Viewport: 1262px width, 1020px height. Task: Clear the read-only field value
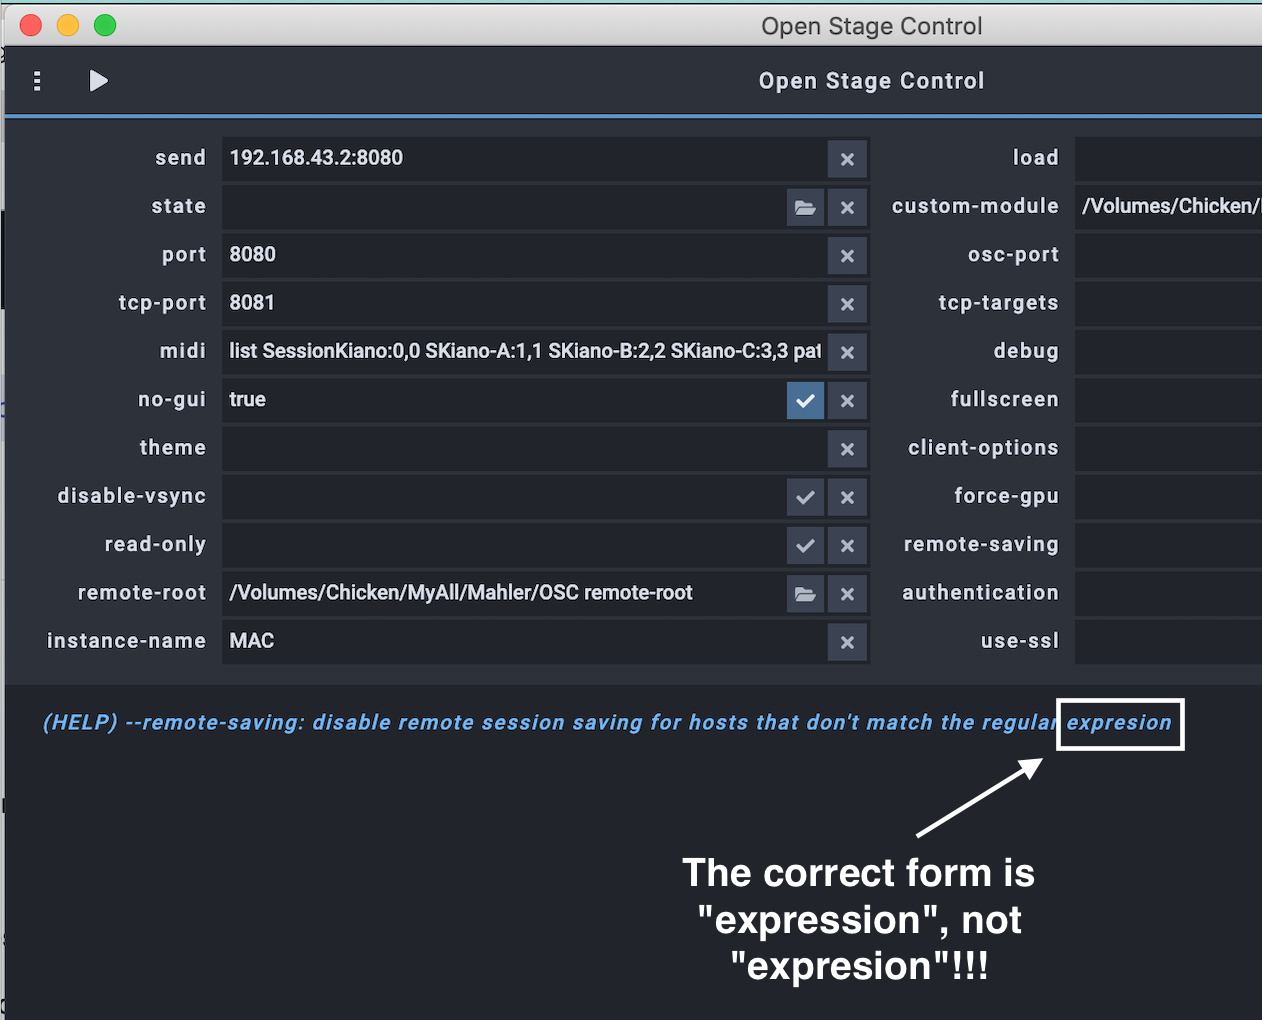847,545
